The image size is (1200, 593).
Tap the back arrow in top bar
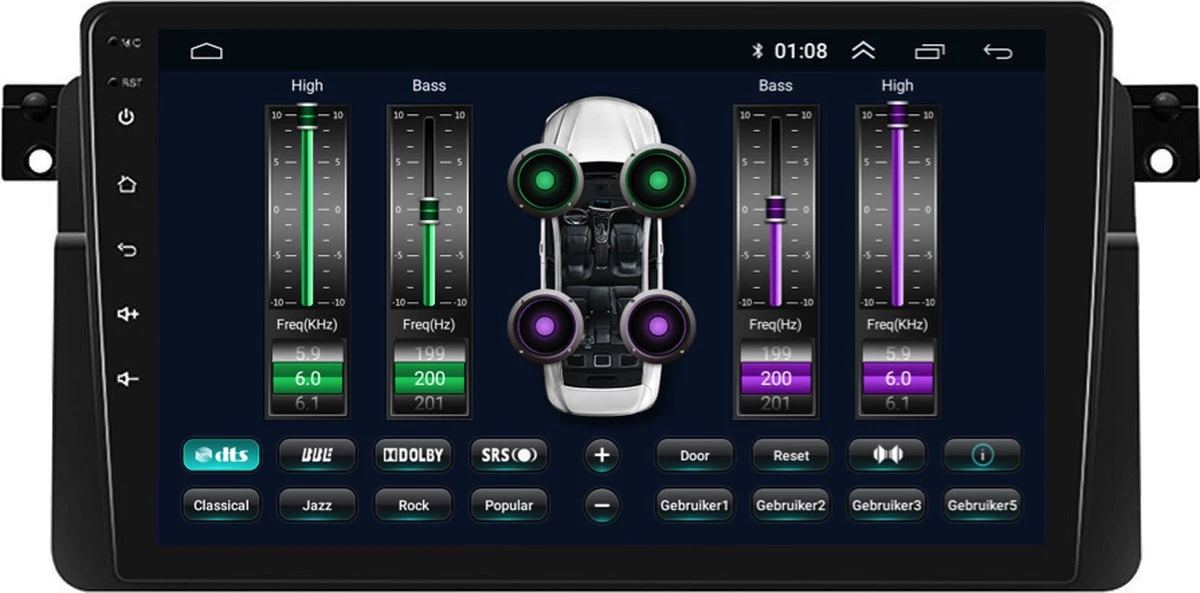(x=997, y=51)
